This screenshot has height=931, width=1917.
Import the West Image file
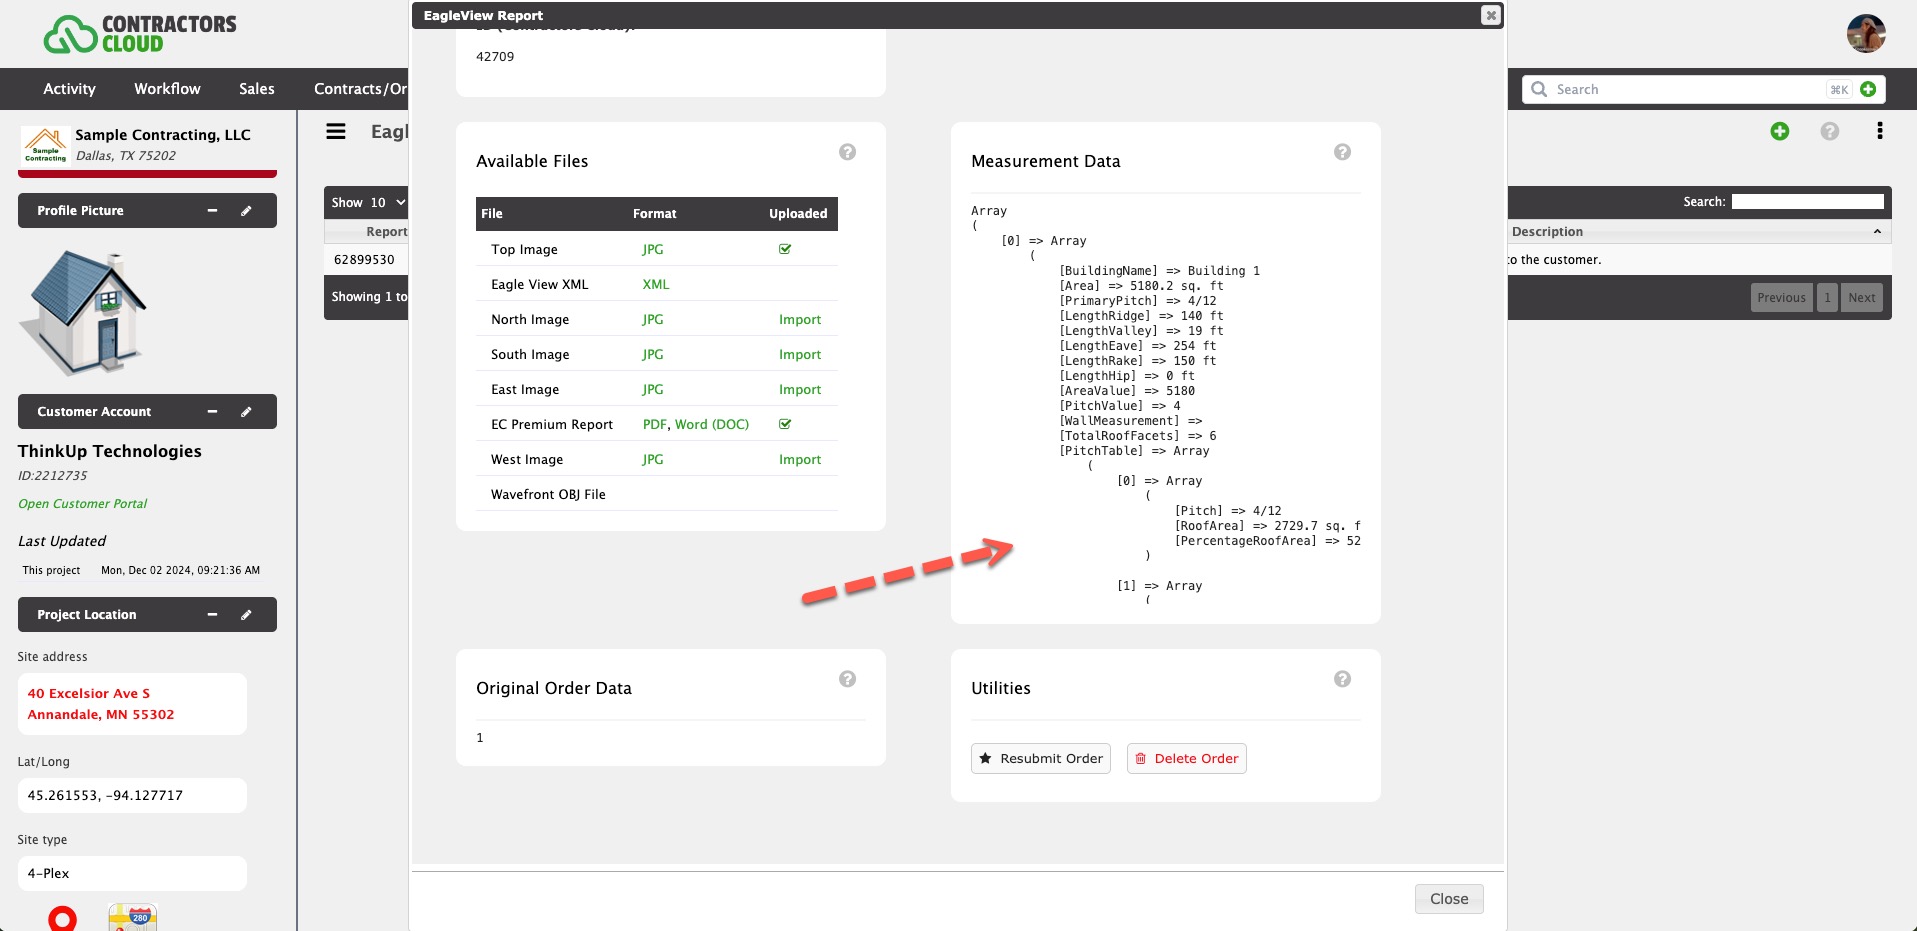coord(800,460)
